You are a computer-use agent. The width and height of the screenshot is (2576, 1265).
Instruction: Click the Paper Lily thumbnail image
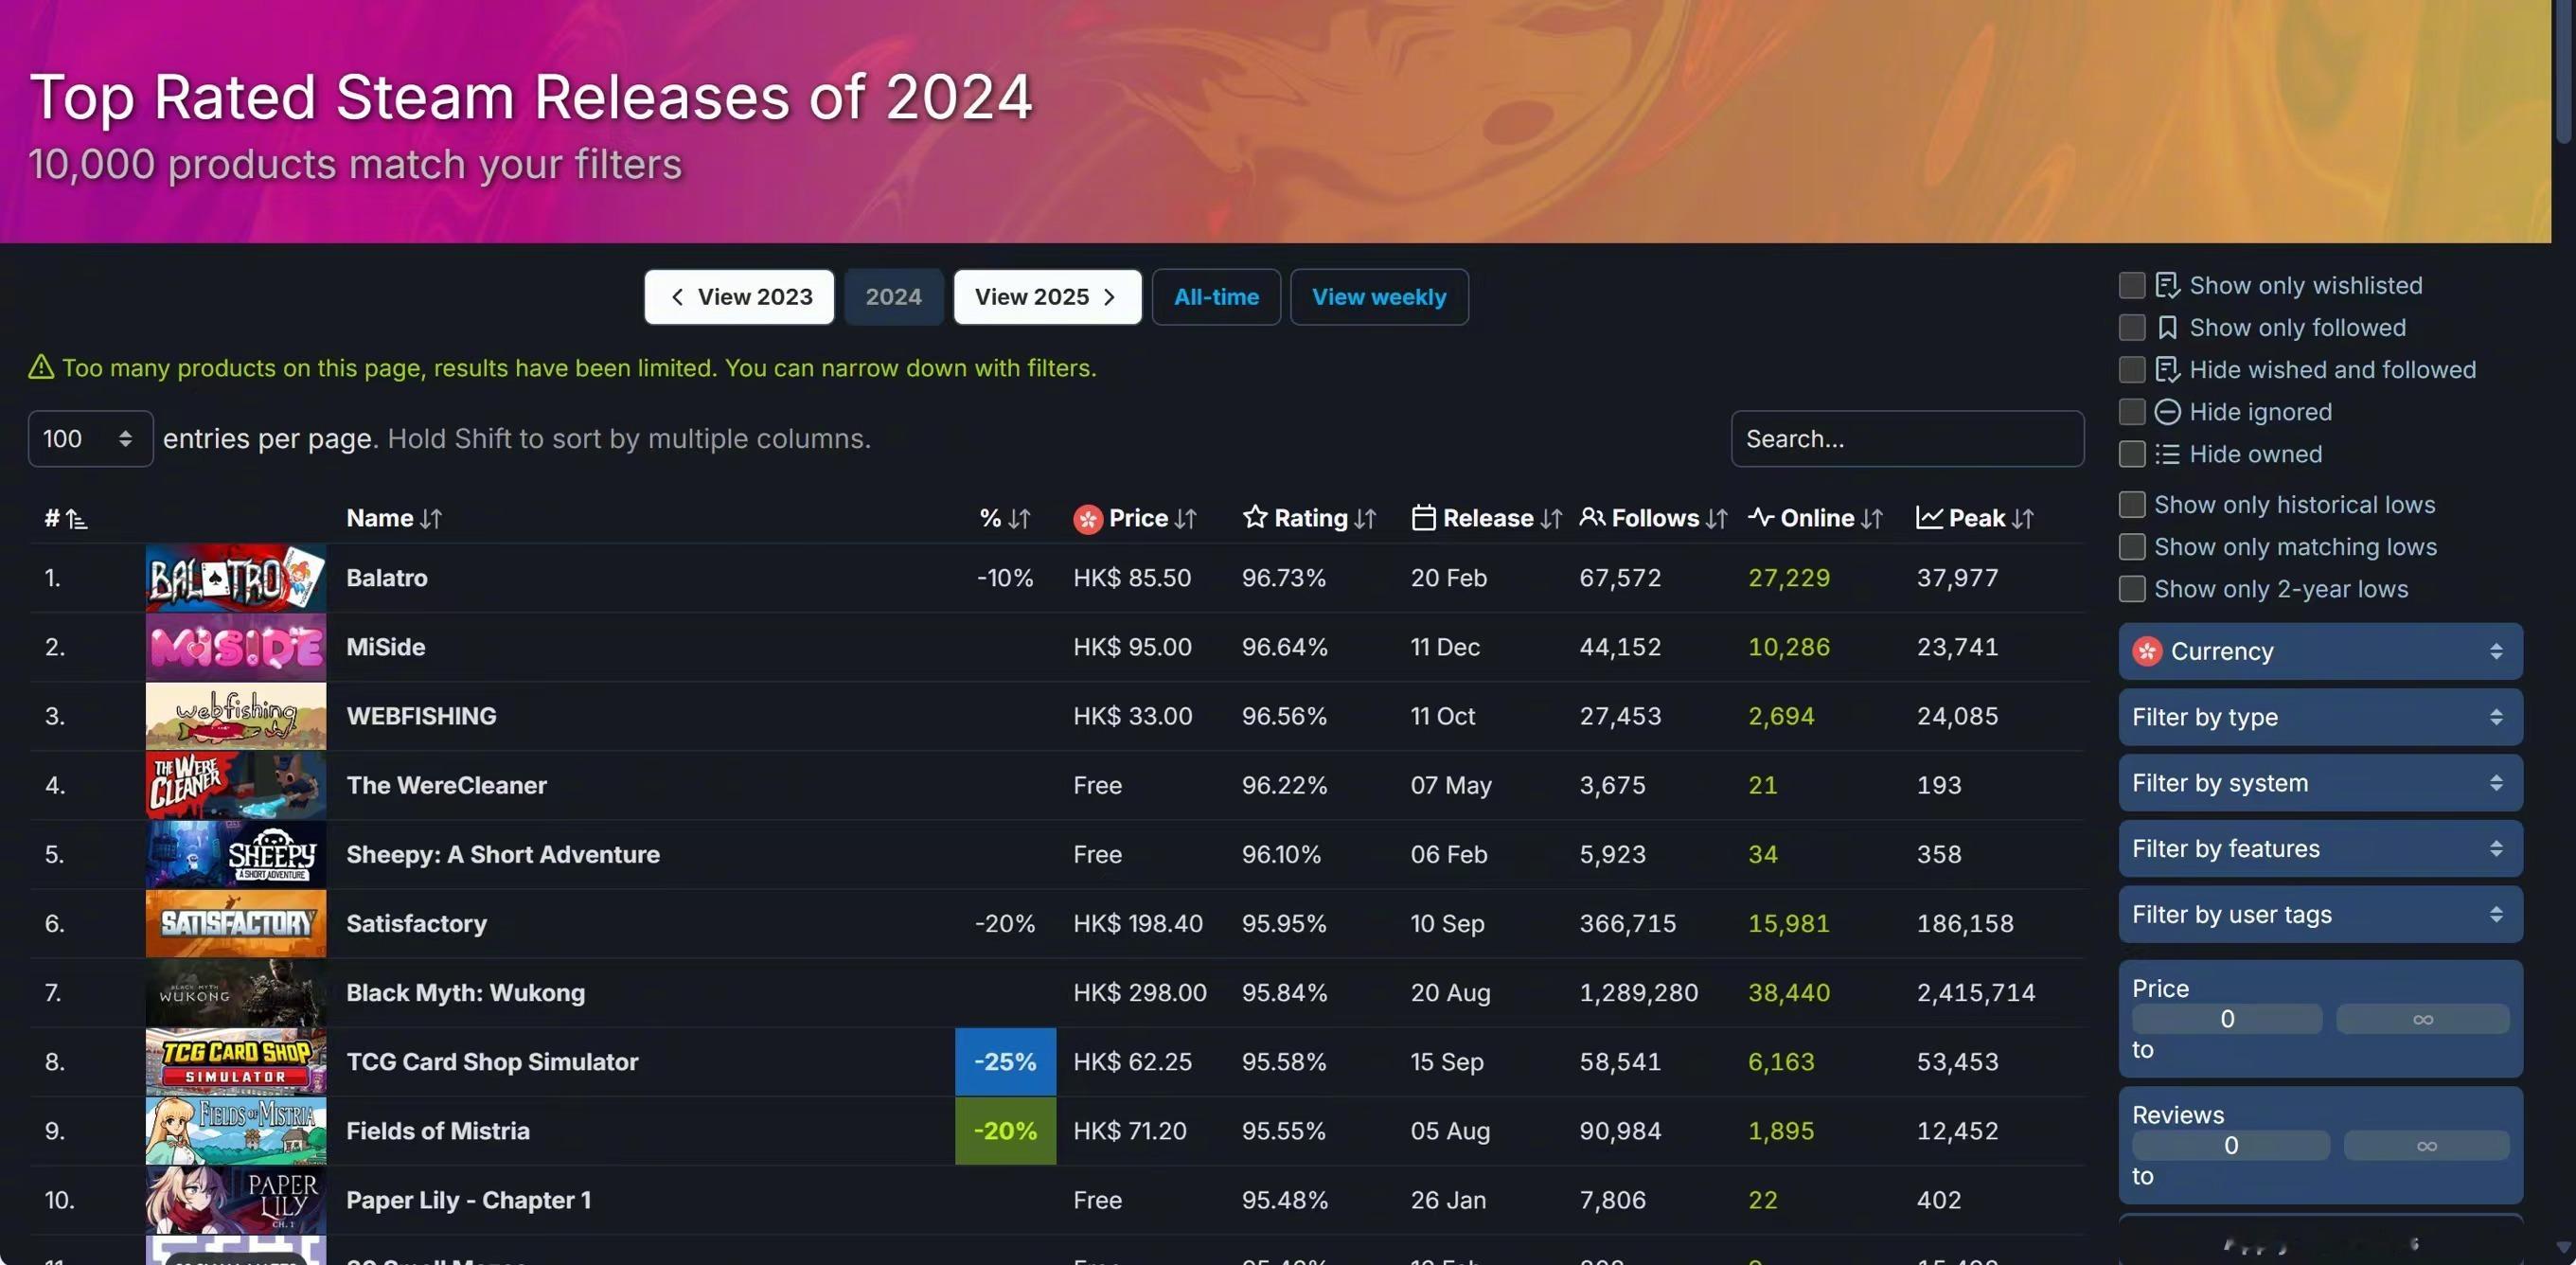point(236,1200)
